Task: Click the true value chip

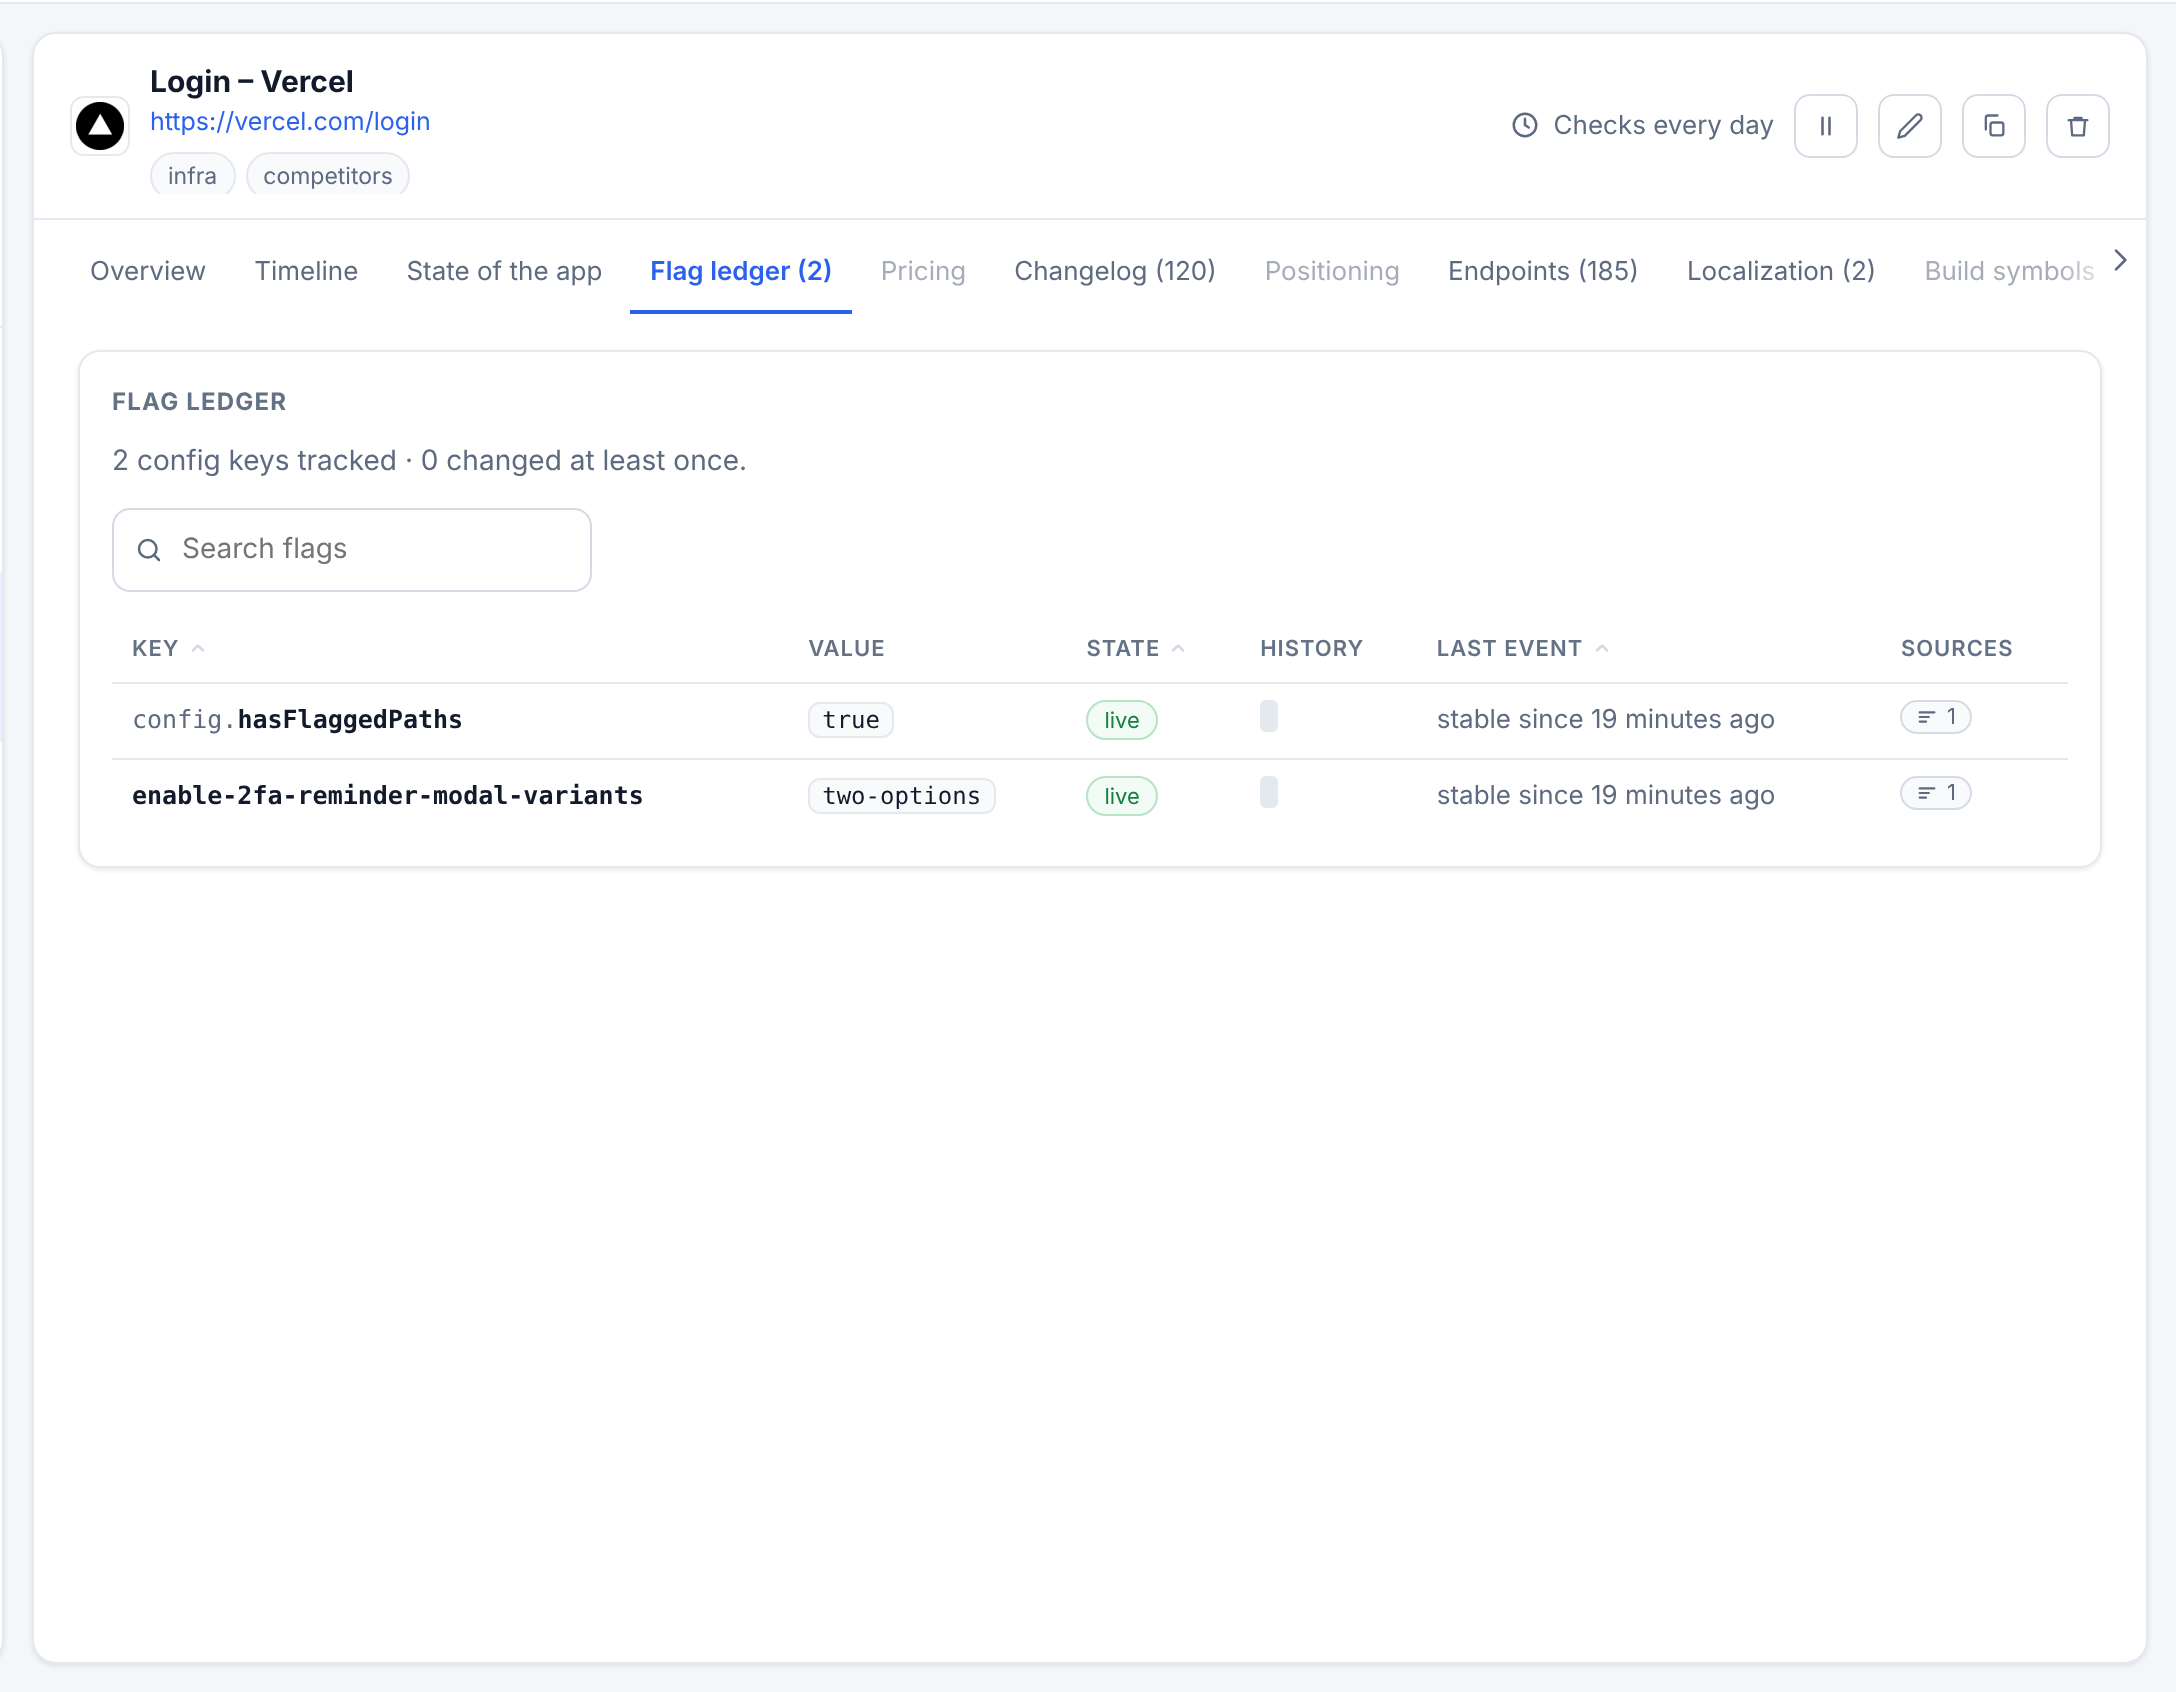Action: (851, 720)
